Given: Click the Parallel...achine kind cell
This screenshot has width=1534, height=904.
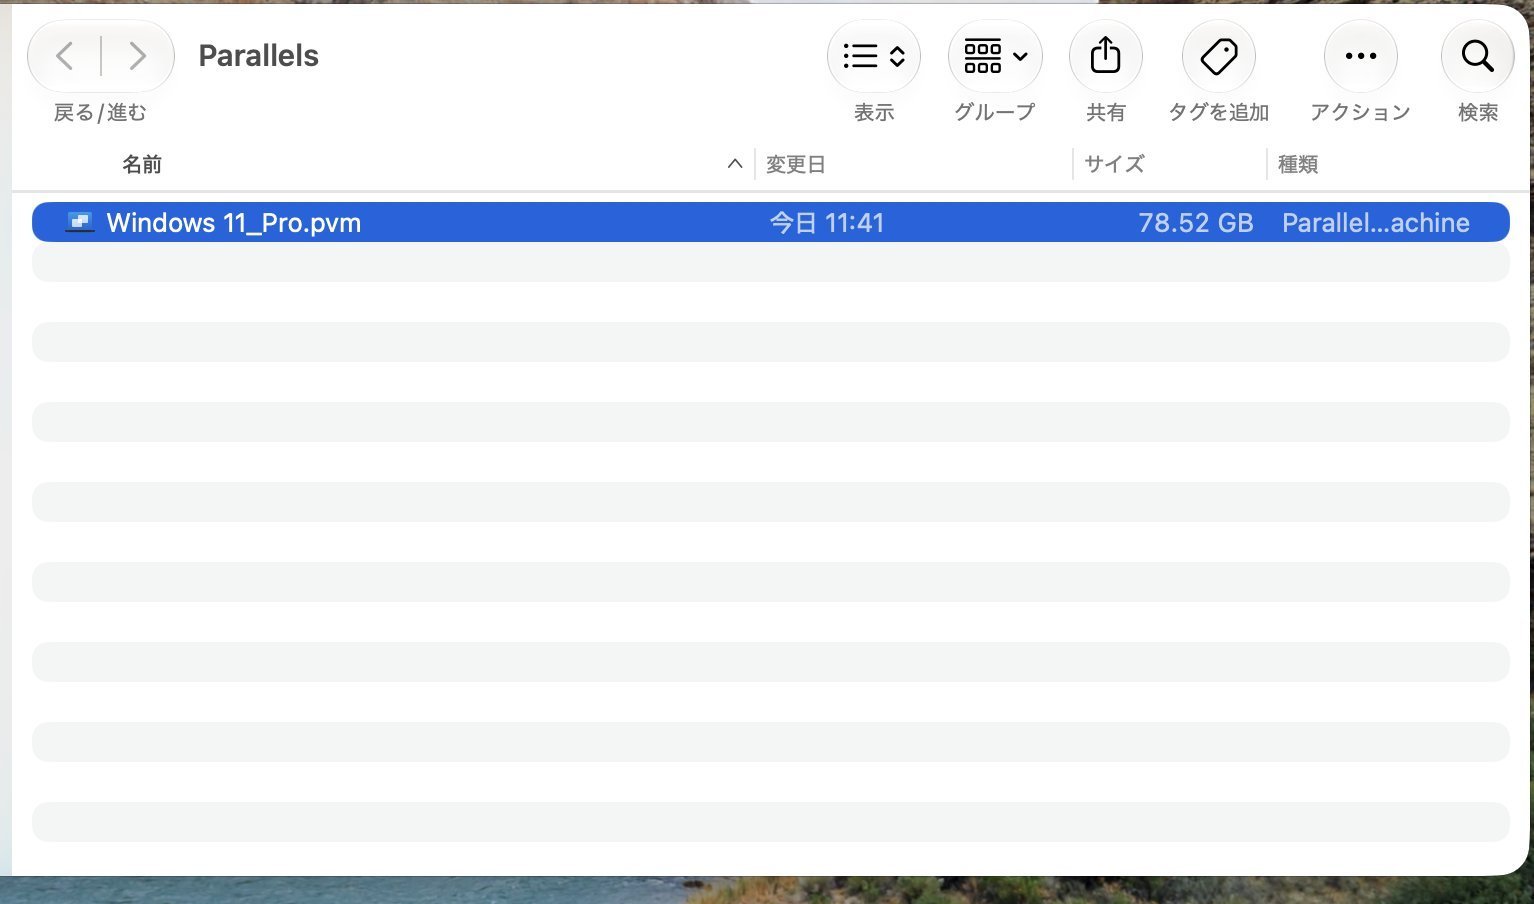Looking at the screenshot, I should click(x=1376, y=222).
